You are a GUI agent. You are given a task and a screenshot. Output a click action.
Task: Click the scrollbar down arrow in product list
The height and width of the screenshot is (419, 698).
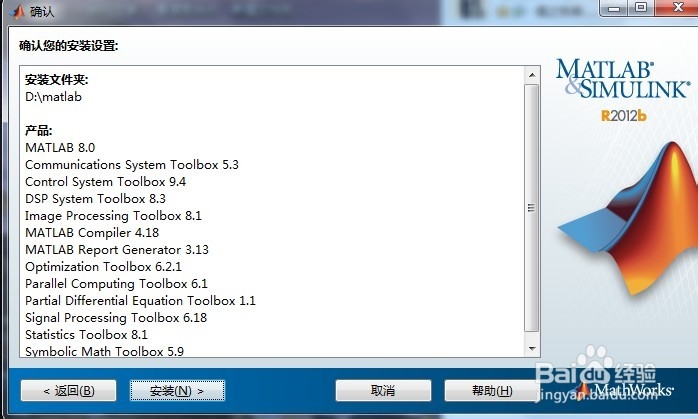[532, 349]
